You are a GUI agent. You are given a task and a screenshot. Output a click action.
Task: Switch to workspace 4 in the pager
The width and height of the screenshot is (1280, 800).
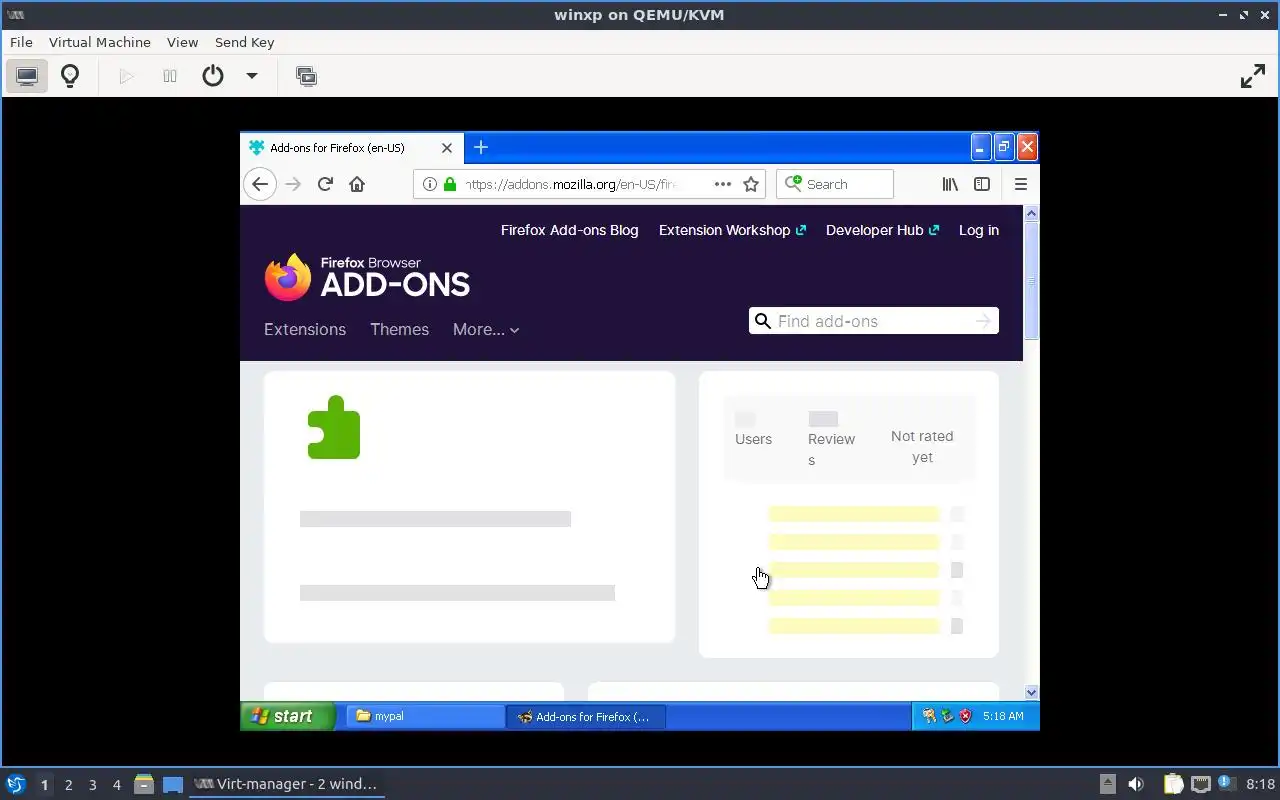tap(116, 785)
